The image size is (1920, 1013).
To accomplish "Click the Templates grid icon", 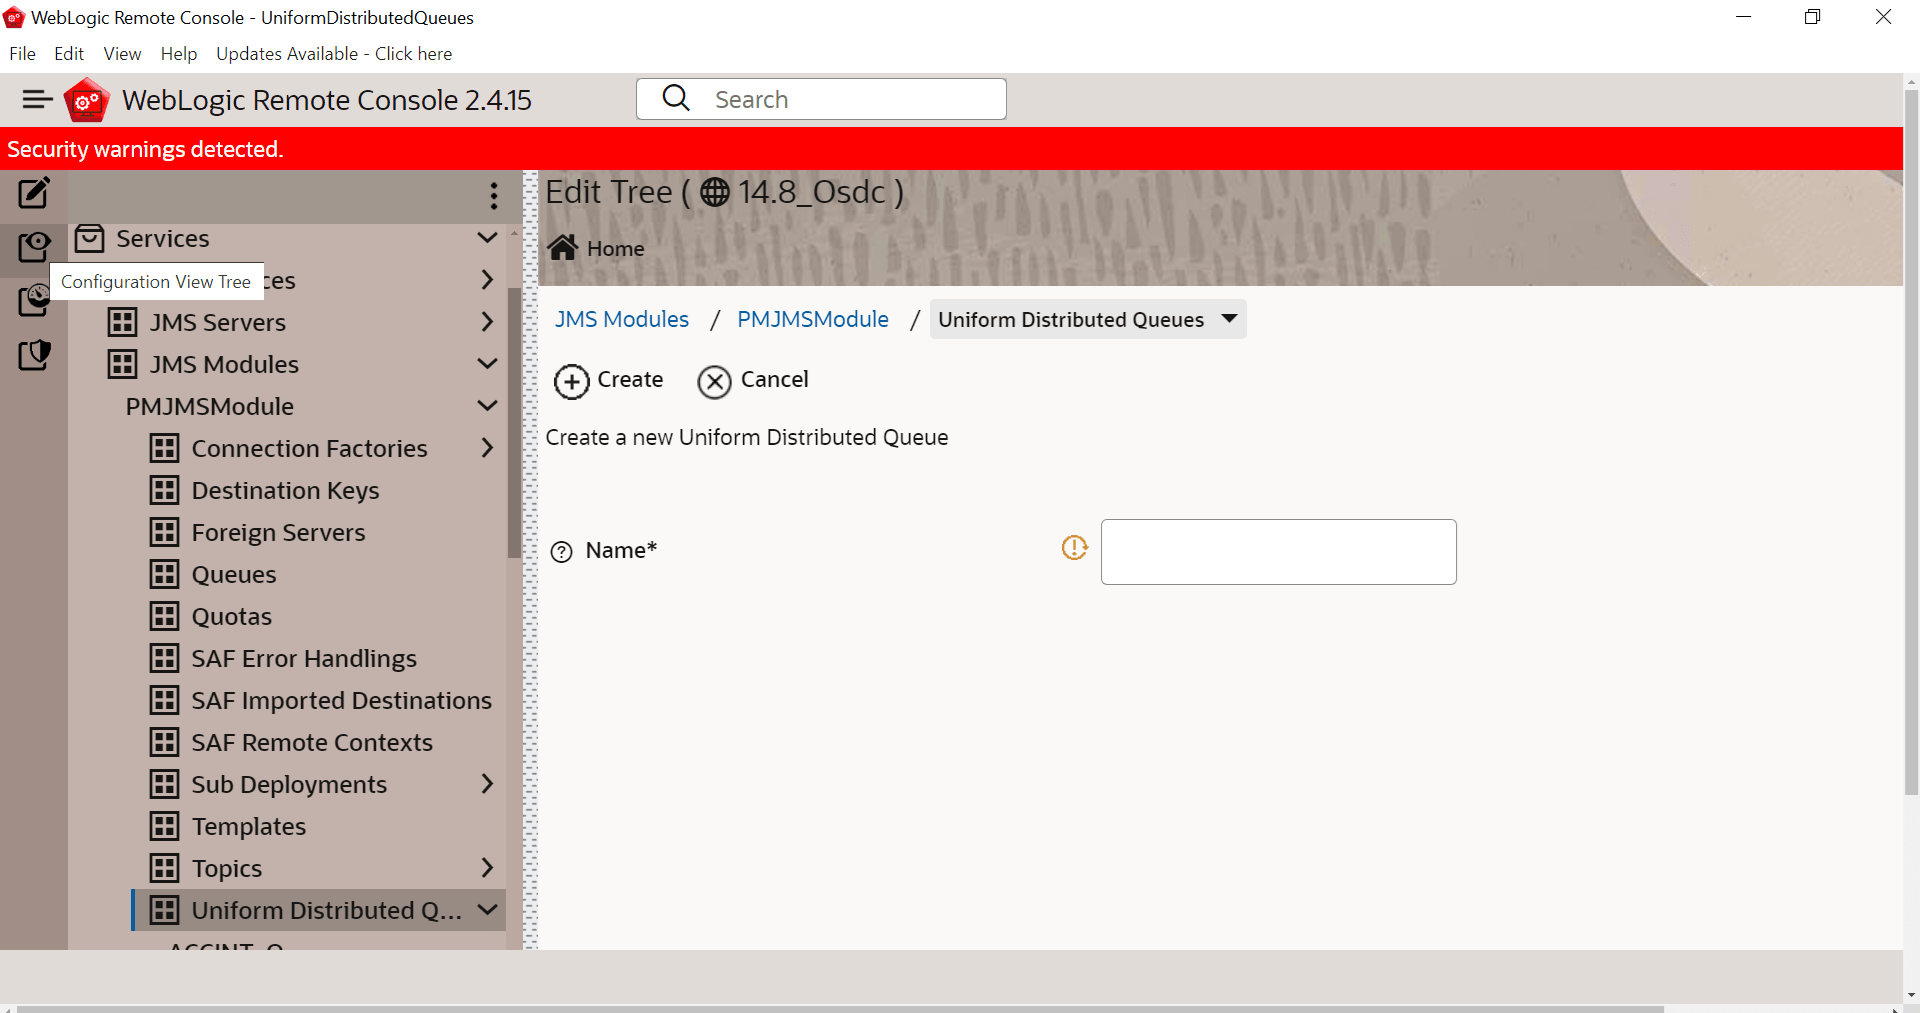I will pos(165,826).
